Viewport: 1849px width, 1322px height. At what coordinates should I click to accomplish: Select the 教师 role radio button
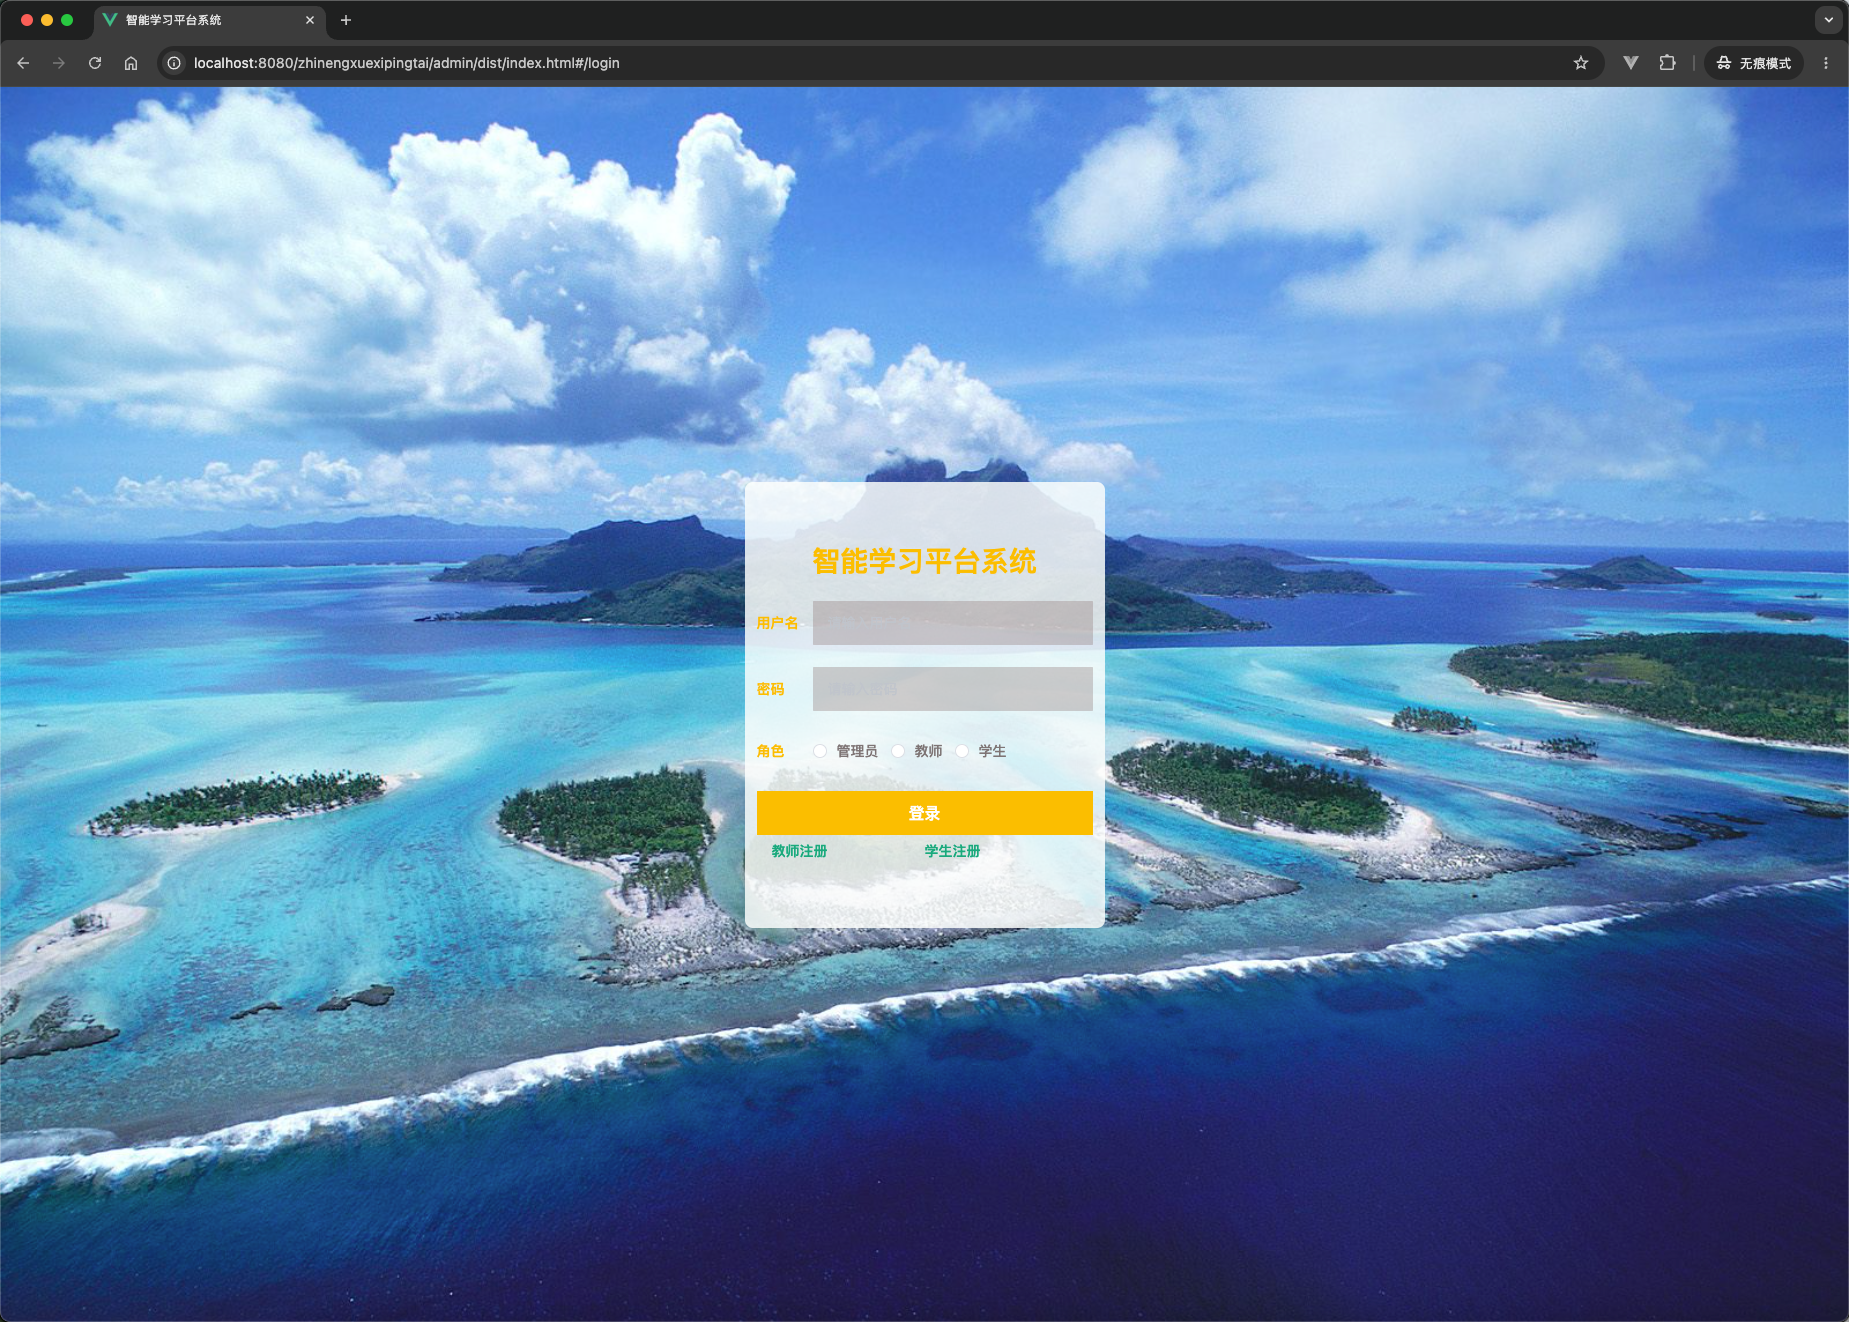tap(898, 751)
